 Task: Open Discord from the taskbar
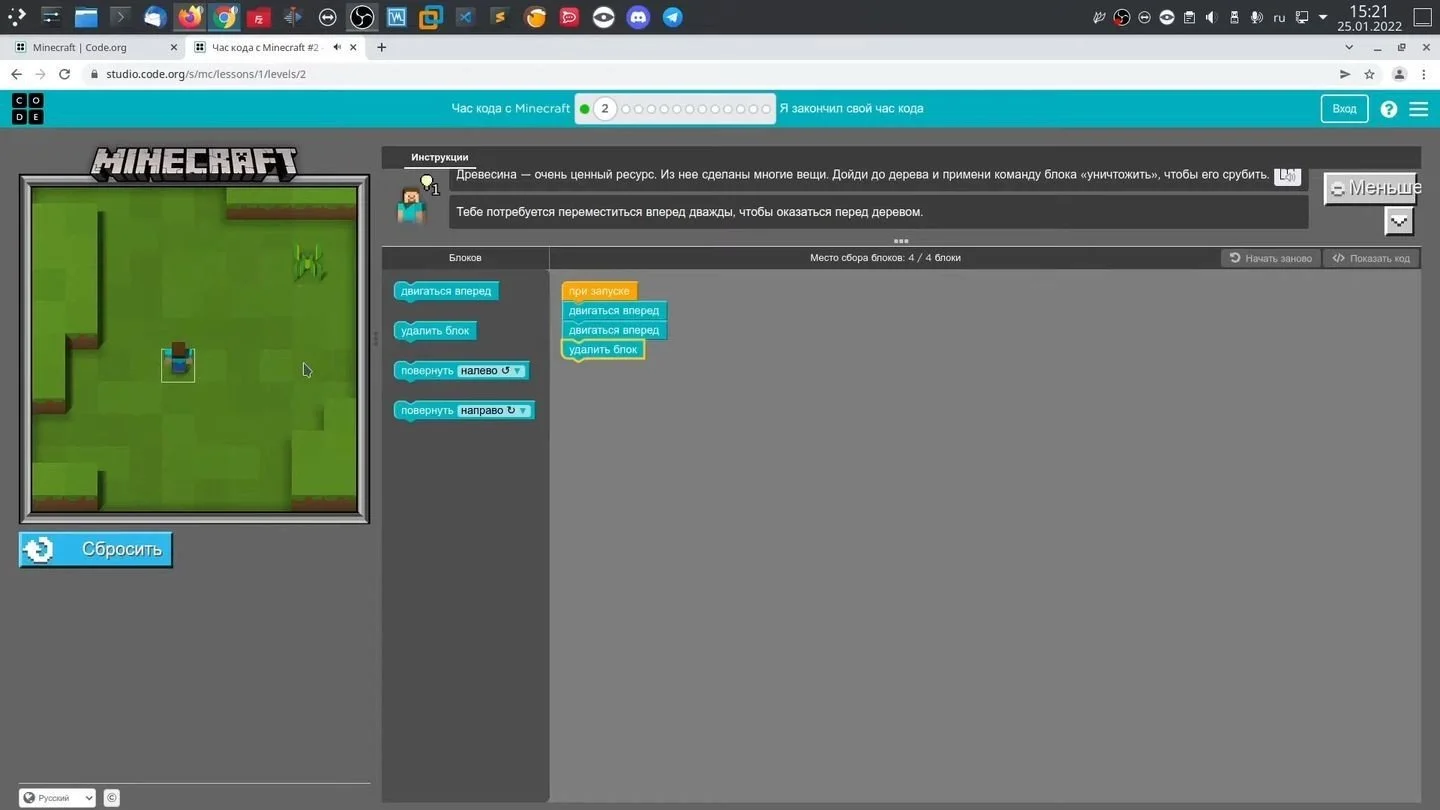click(x=638, y=17)
